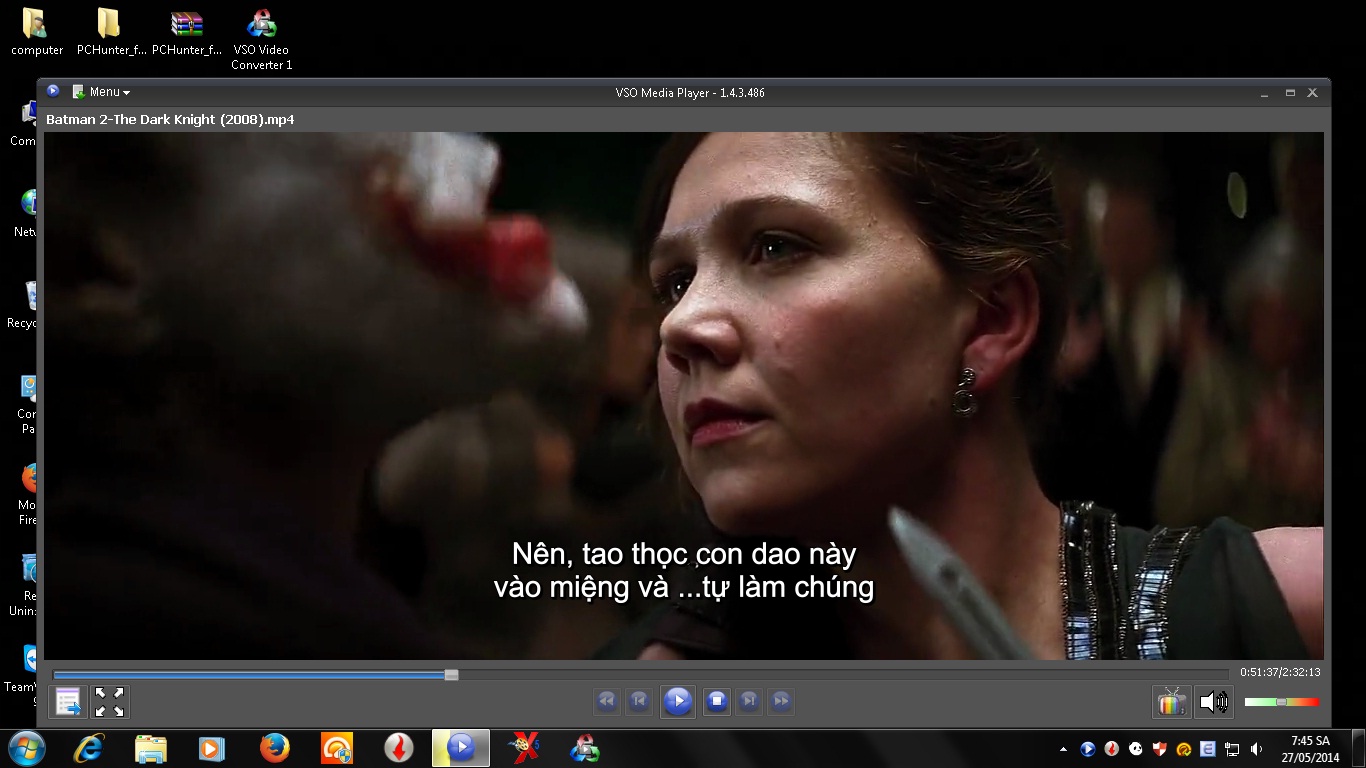Open the system volume tray icon

pyautogui.click(x=1256, y=749)
